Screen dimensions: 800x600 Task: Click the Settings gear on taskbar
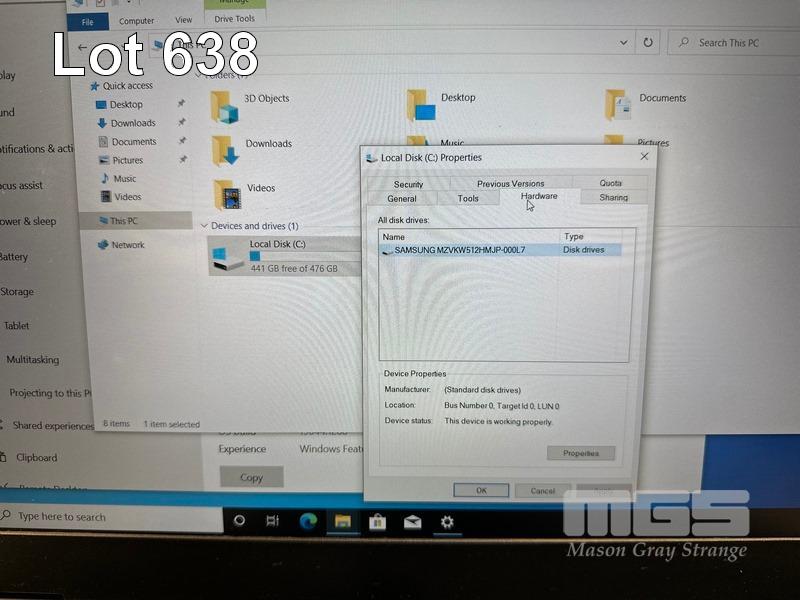click(x=447, y=521)
